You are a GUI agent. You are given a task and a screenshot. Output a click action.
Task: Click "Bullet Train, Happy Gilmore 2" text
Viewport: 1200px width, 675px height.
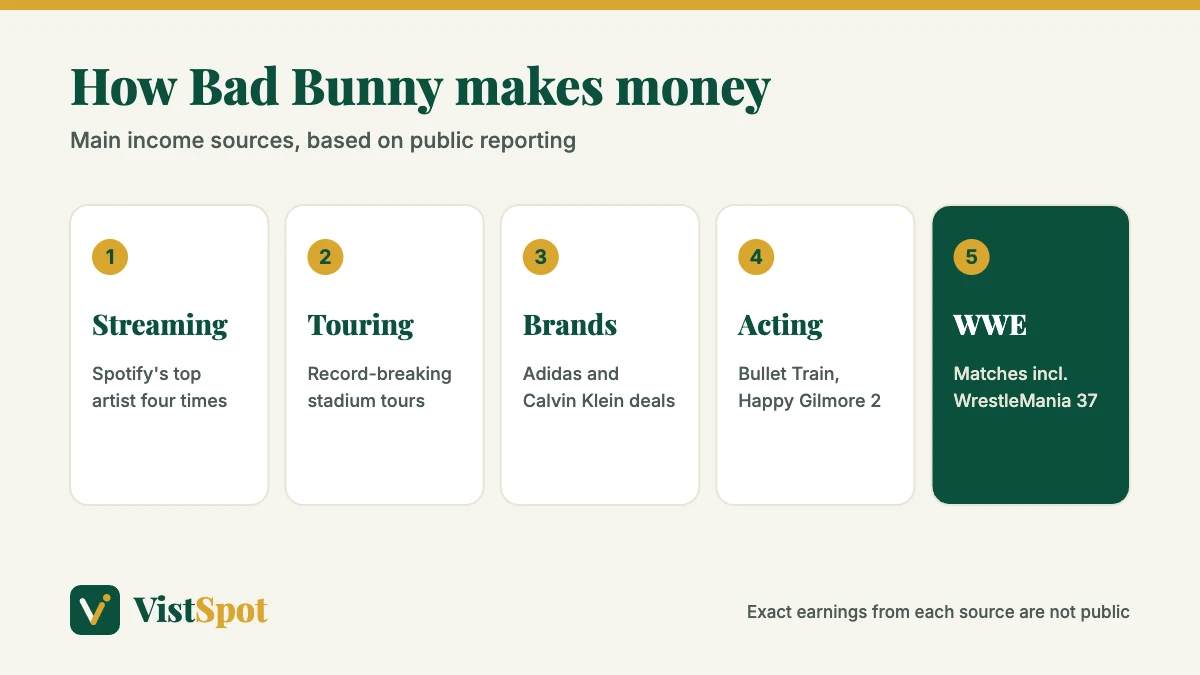click(809, 387)
